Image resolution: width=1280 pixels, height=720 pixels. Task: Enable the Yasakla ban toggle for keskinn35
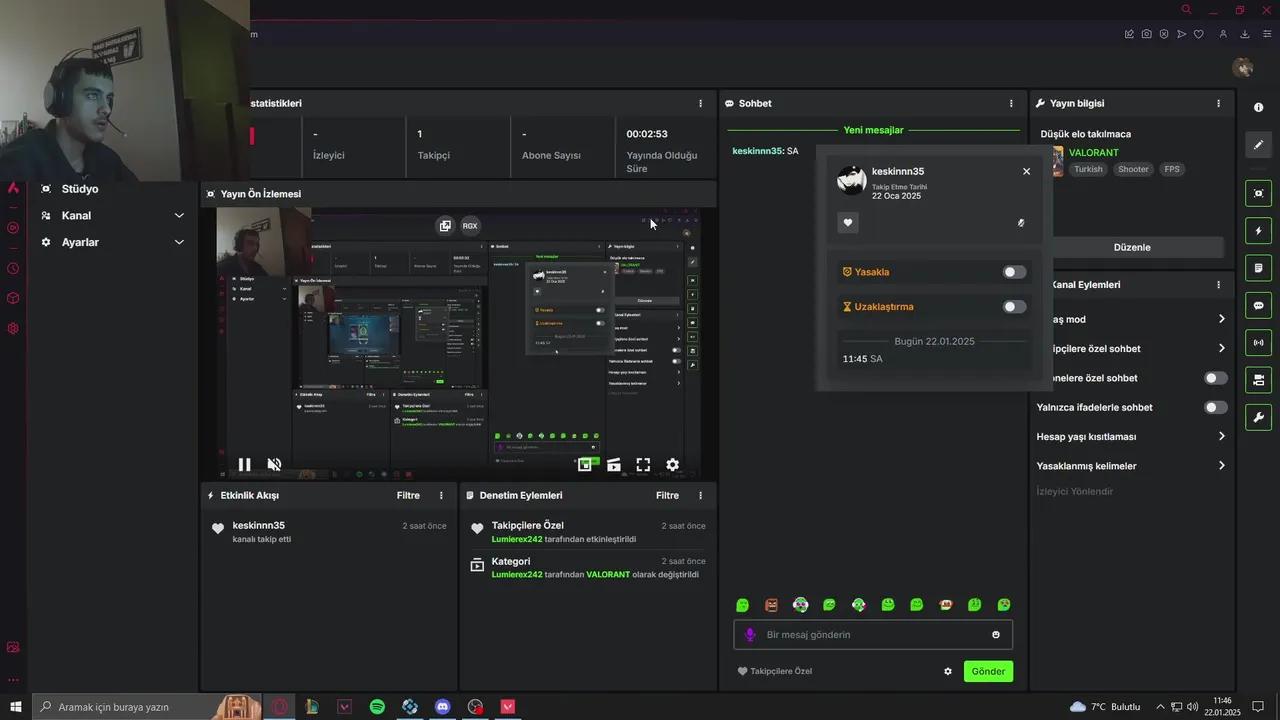pos(1013,271)
